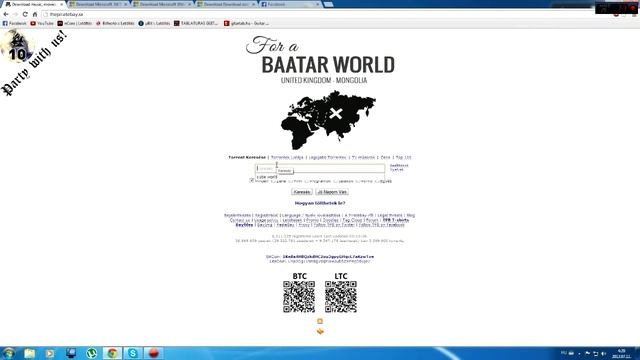Launch Windows Media Player from taskbar
The height and width of the screenshot is (360, 640).
click(50, 353)
